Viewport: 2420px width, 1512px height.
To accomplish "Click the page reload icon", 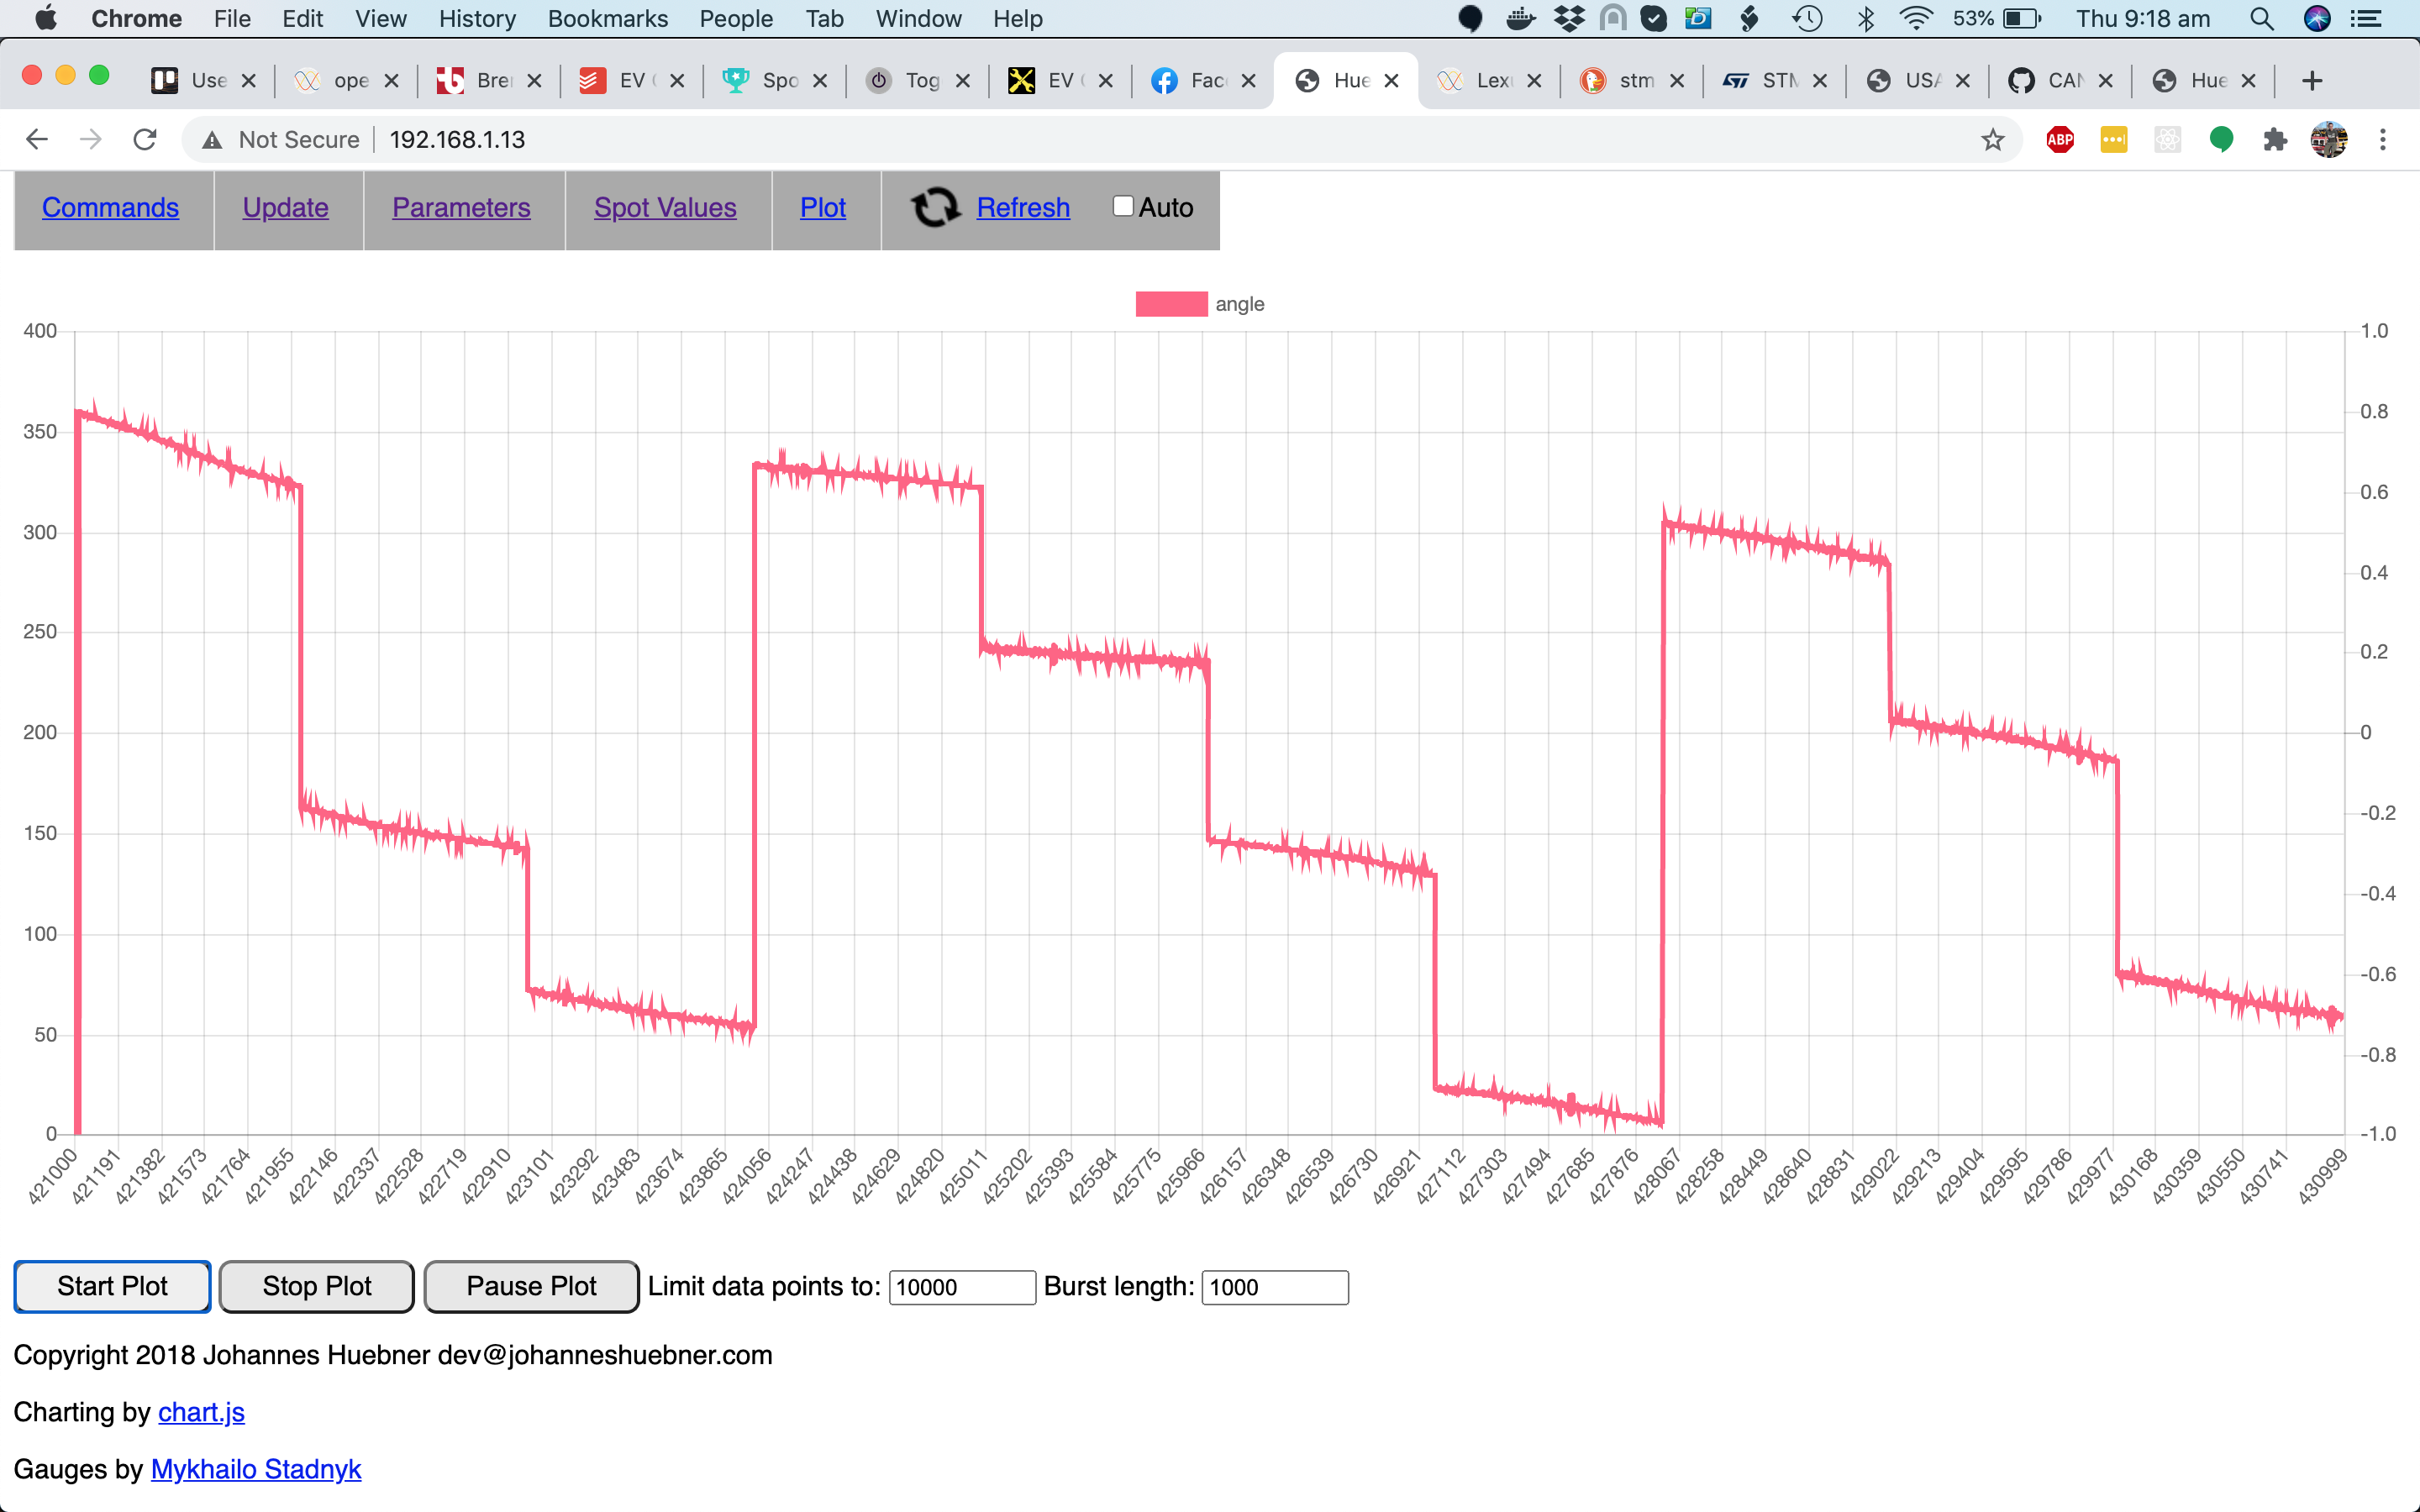I will click(145, 140).
